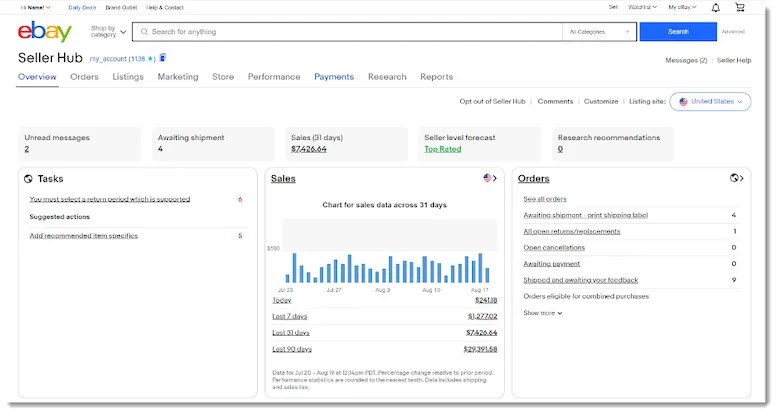Click the US flag arrow in Sales panel

[x=490, y=178]
